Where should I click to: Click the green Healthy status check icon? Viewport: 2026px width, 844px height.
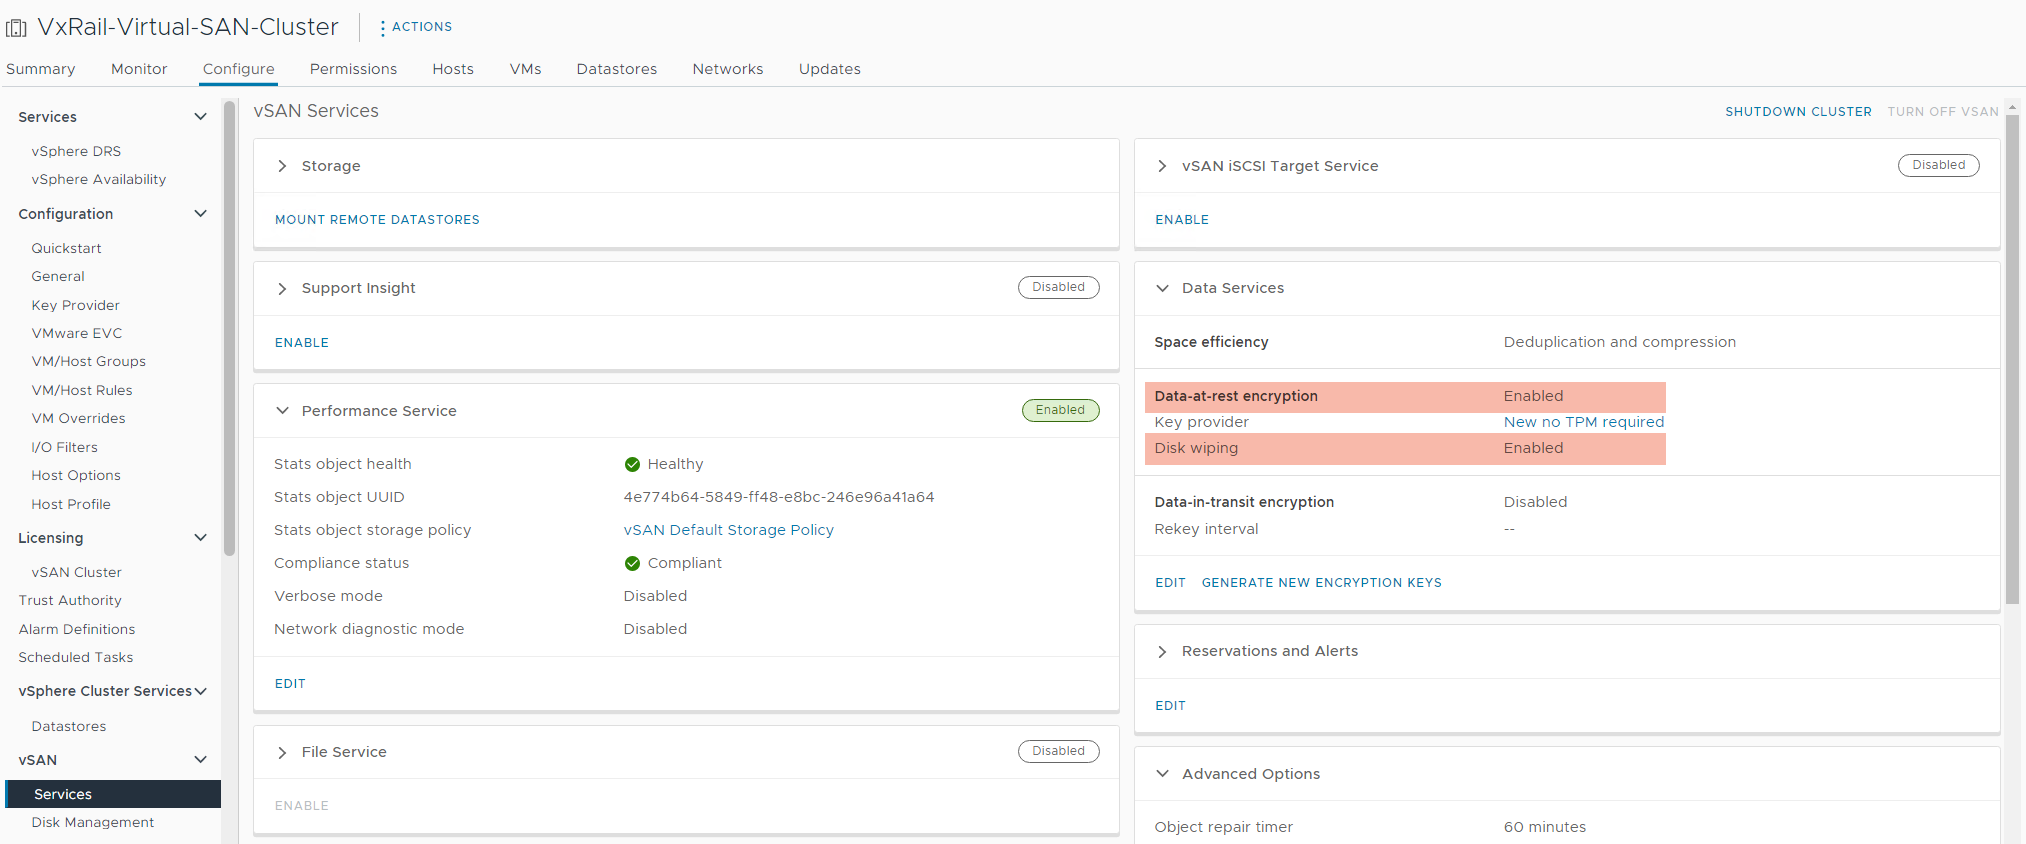(x=632, y=464)
